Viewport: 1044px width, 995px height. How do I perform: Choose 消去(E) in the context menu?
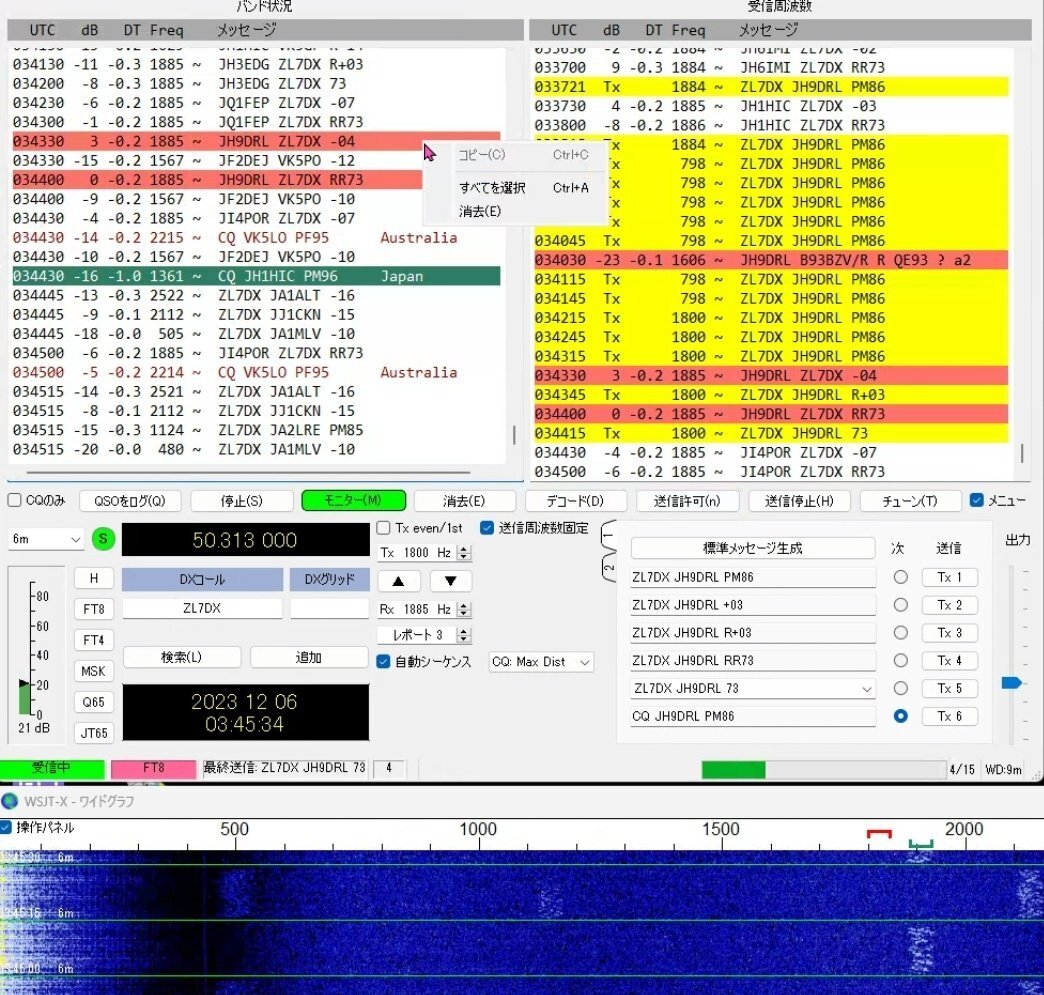tap(480, 211)
